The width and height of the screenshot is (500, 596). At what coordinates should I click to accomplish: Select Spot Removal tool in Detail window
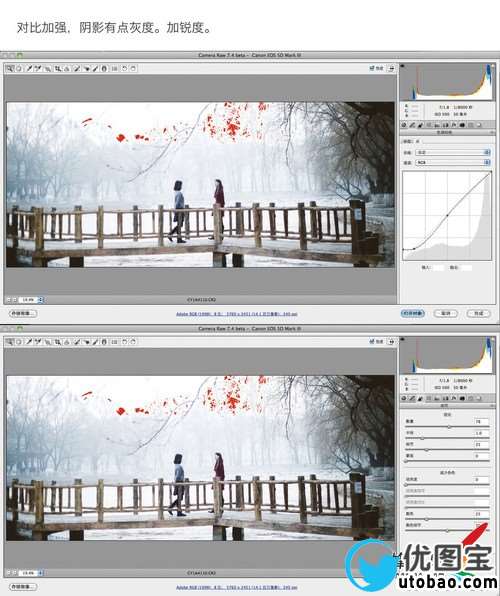77,342
